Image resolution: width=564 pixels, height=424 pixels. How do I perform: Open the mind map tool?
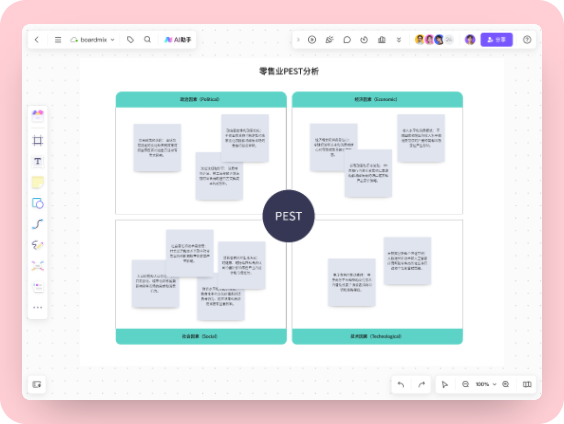pos(37,266)
